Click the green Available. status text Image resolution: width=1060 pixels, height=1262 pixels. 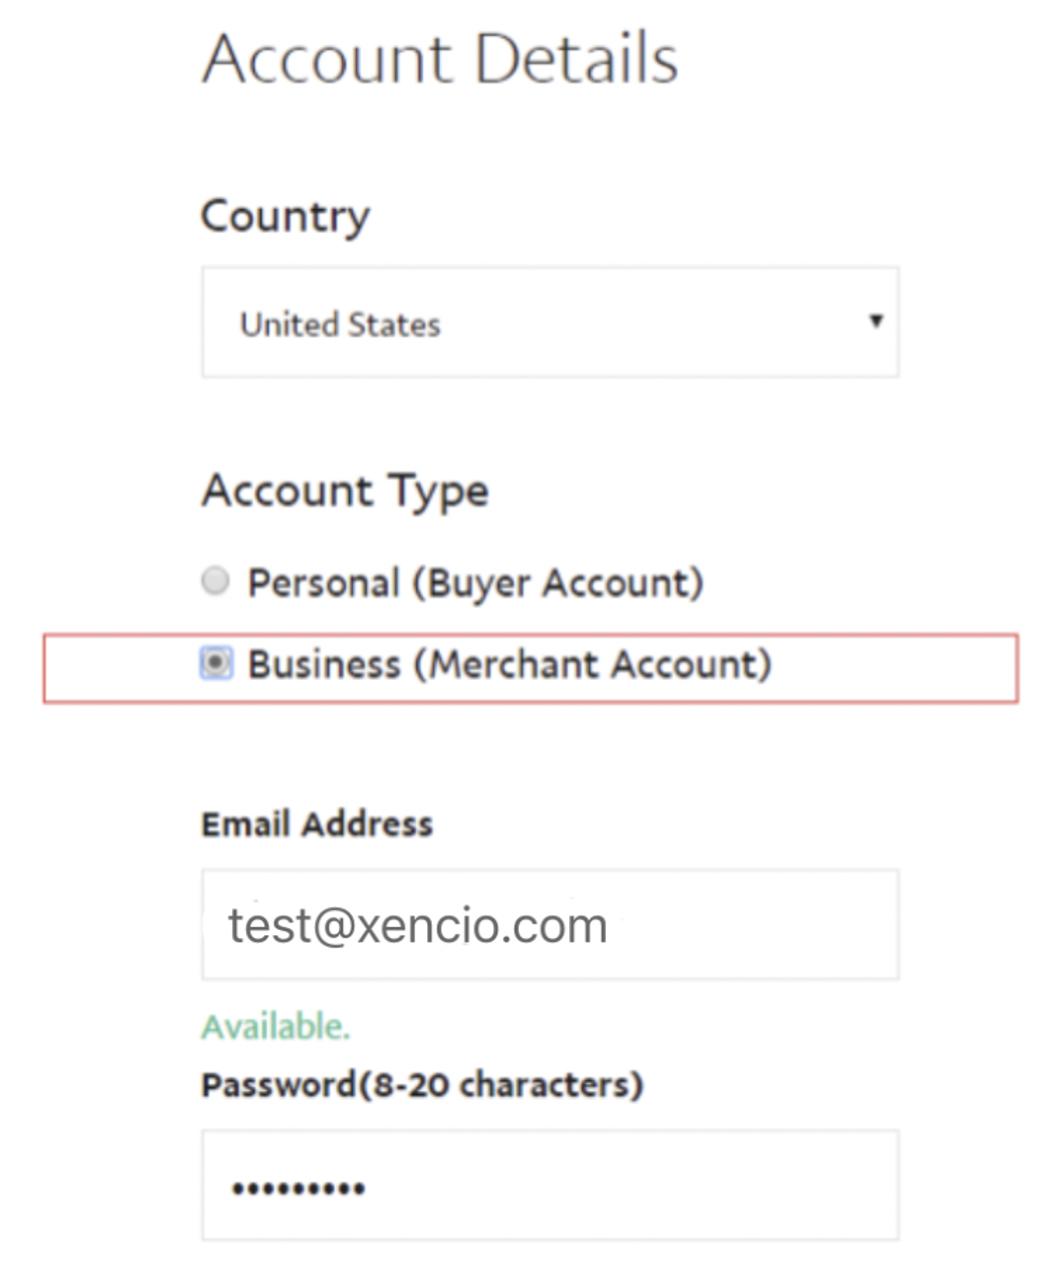[276, 1027]
